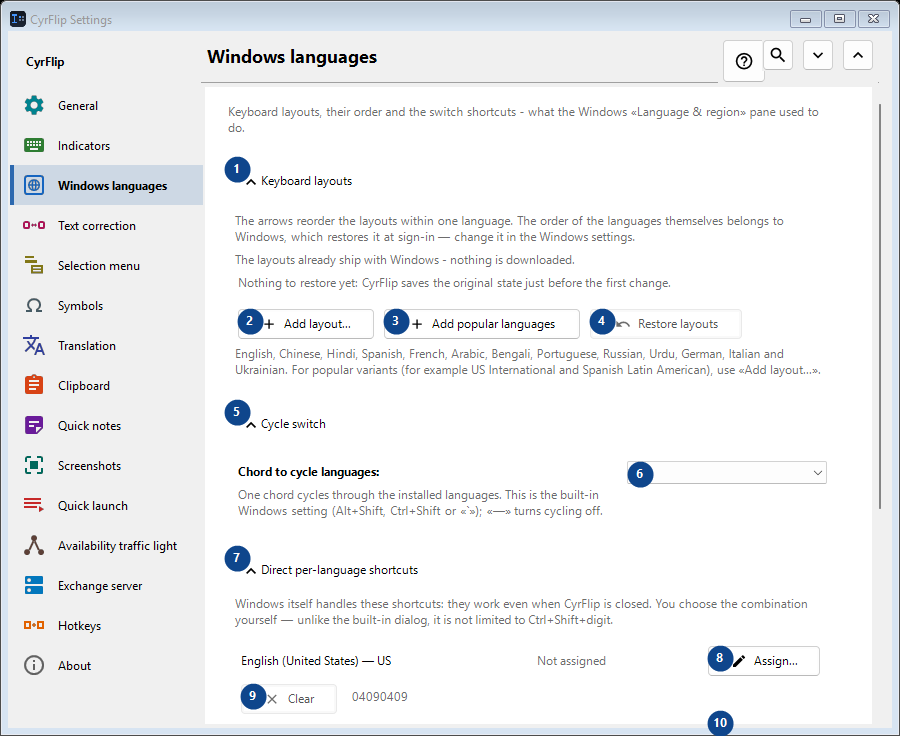Click 'English (United States) — US' row label
Screen dimensions: 900x736
tap(316, 661)
